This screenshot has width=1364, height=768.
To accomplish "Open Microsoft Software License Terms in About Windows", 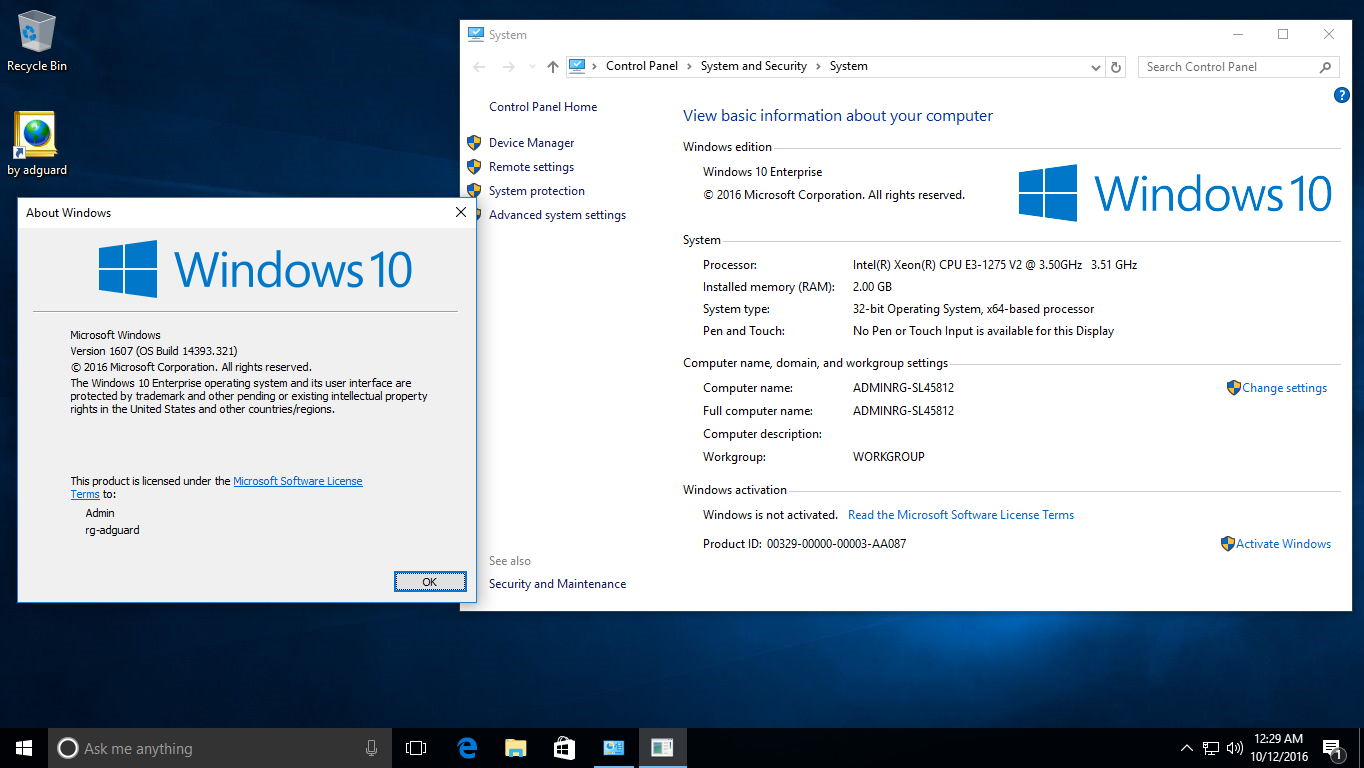I will (298, 481).
